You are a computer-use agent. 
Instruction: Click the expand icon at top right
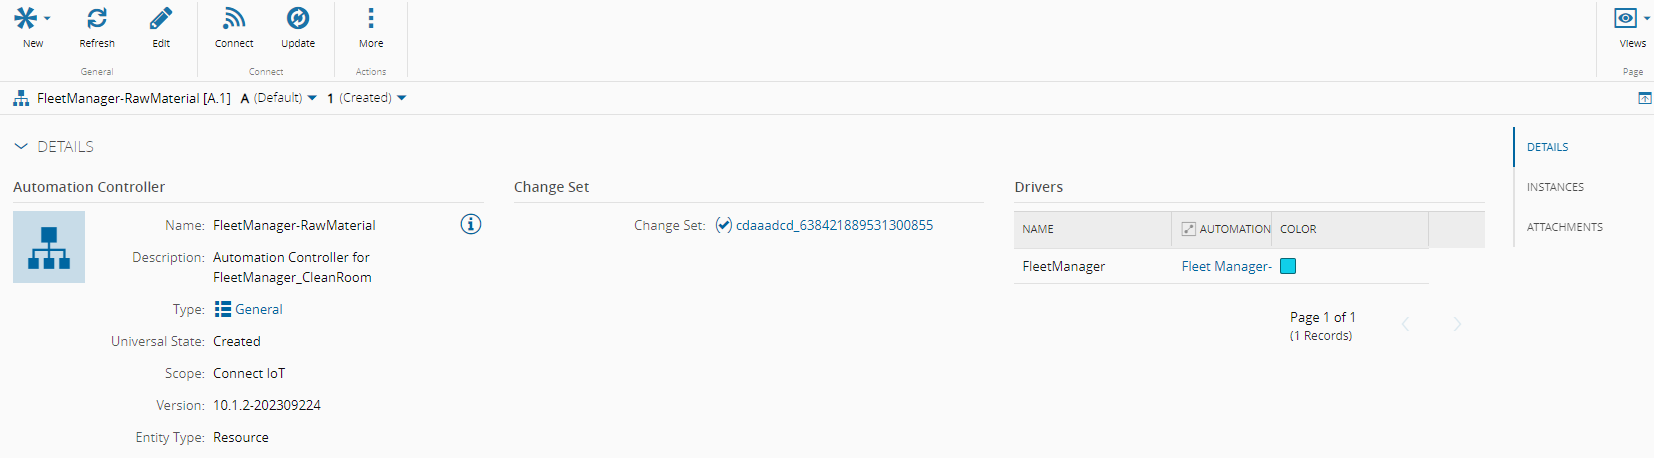[x=1644, y=98]
